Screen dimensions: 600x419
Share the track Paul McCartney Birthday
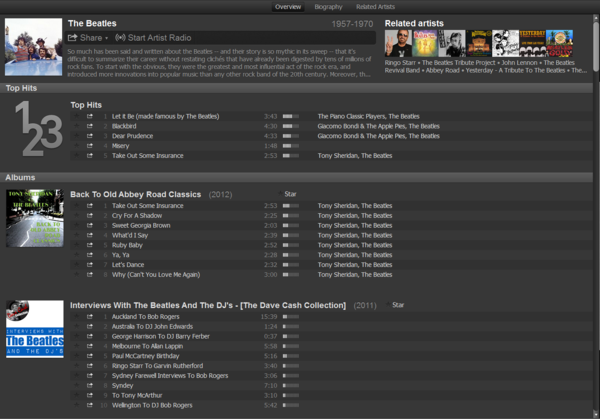(x=90, y=356)
